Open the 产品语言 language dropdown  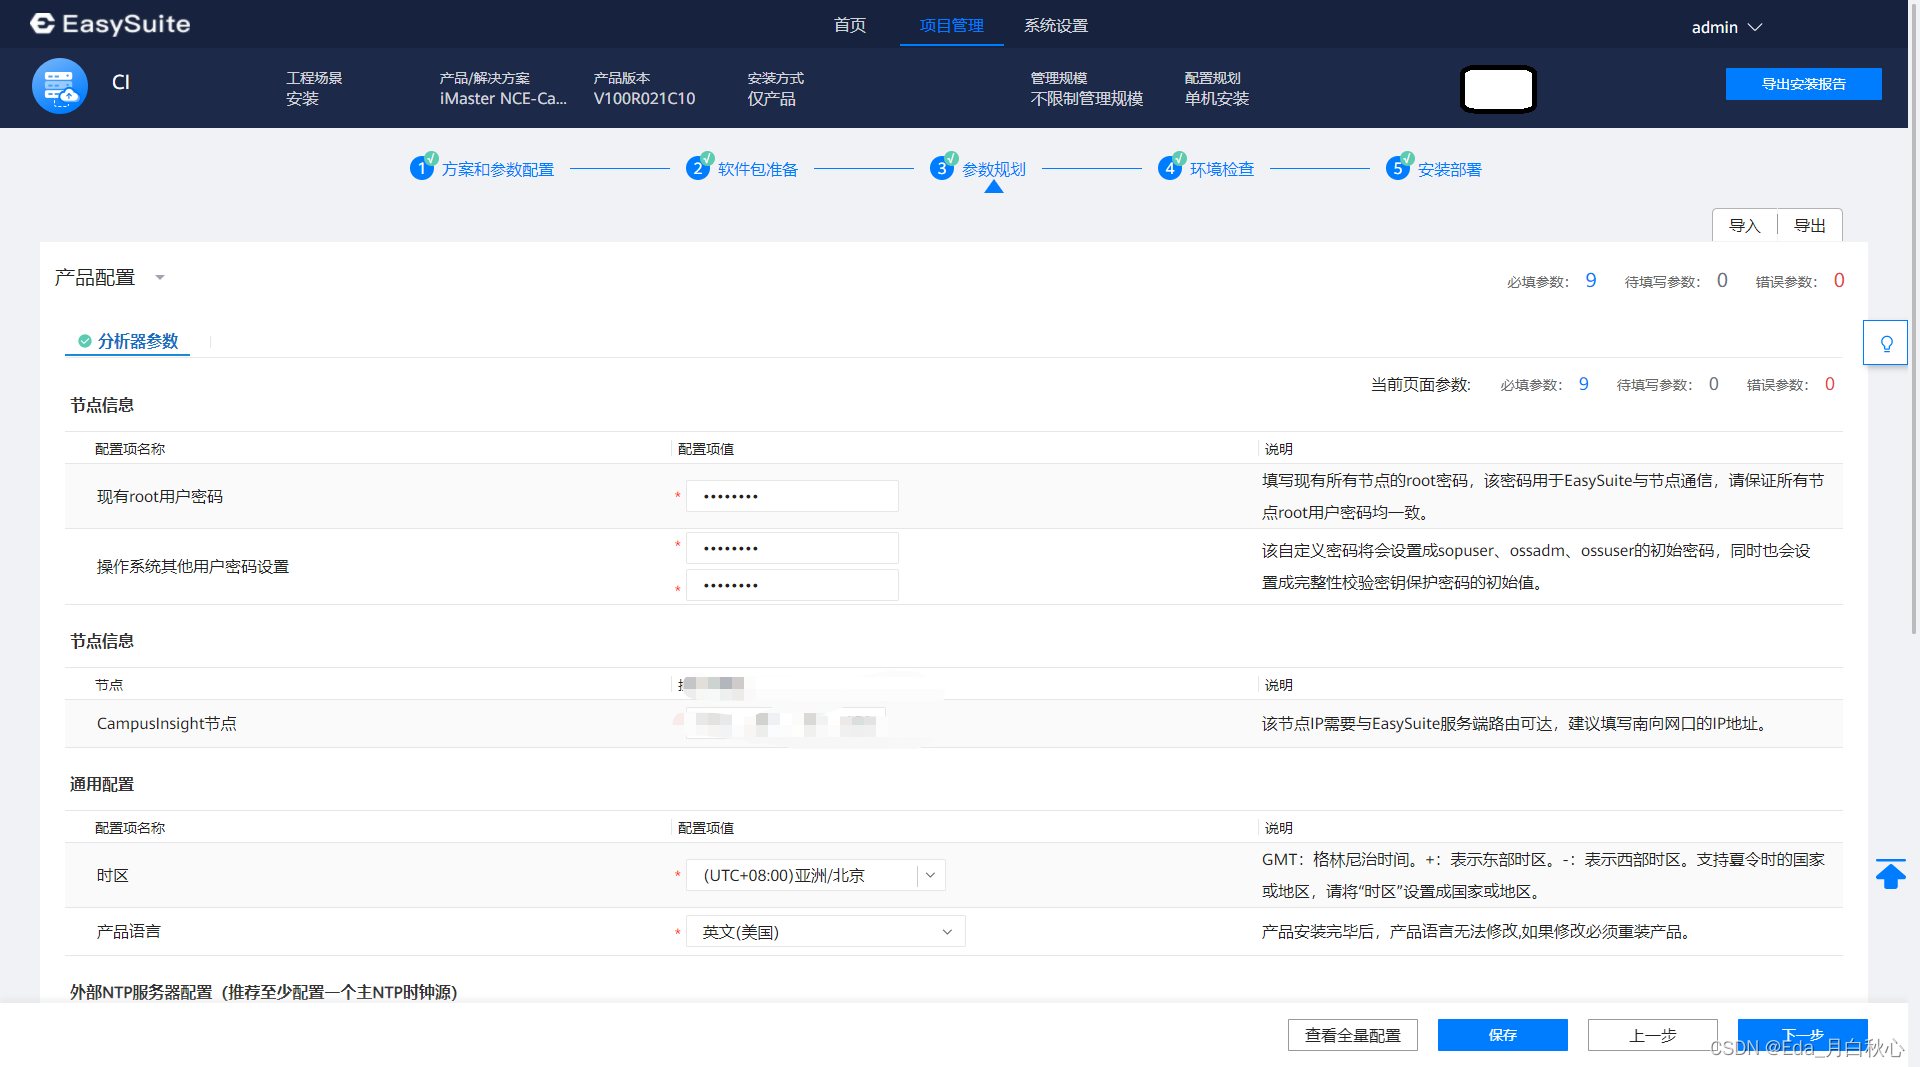(826, 931)
